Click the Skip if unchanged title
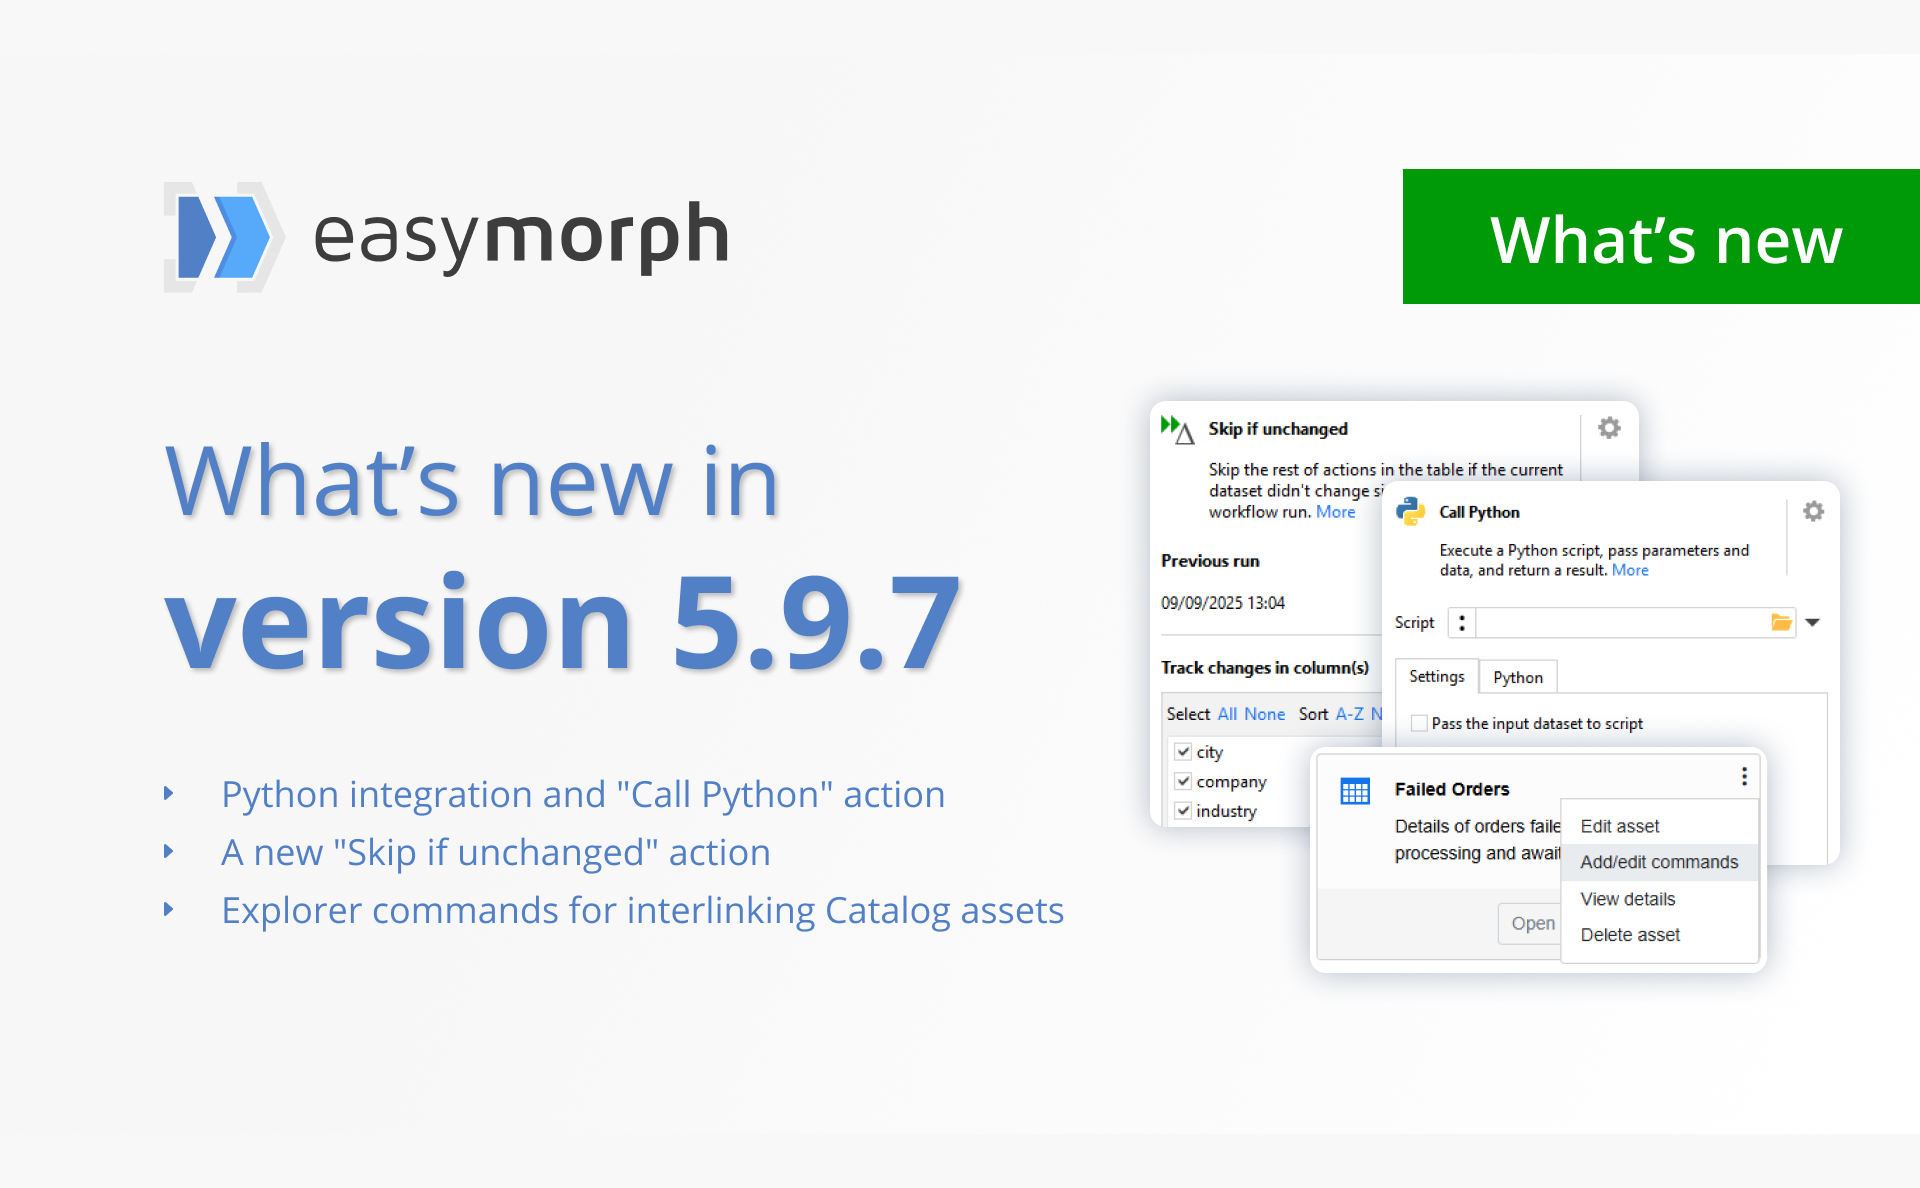This screenshot has width=1920, height=1188. 1278,429
